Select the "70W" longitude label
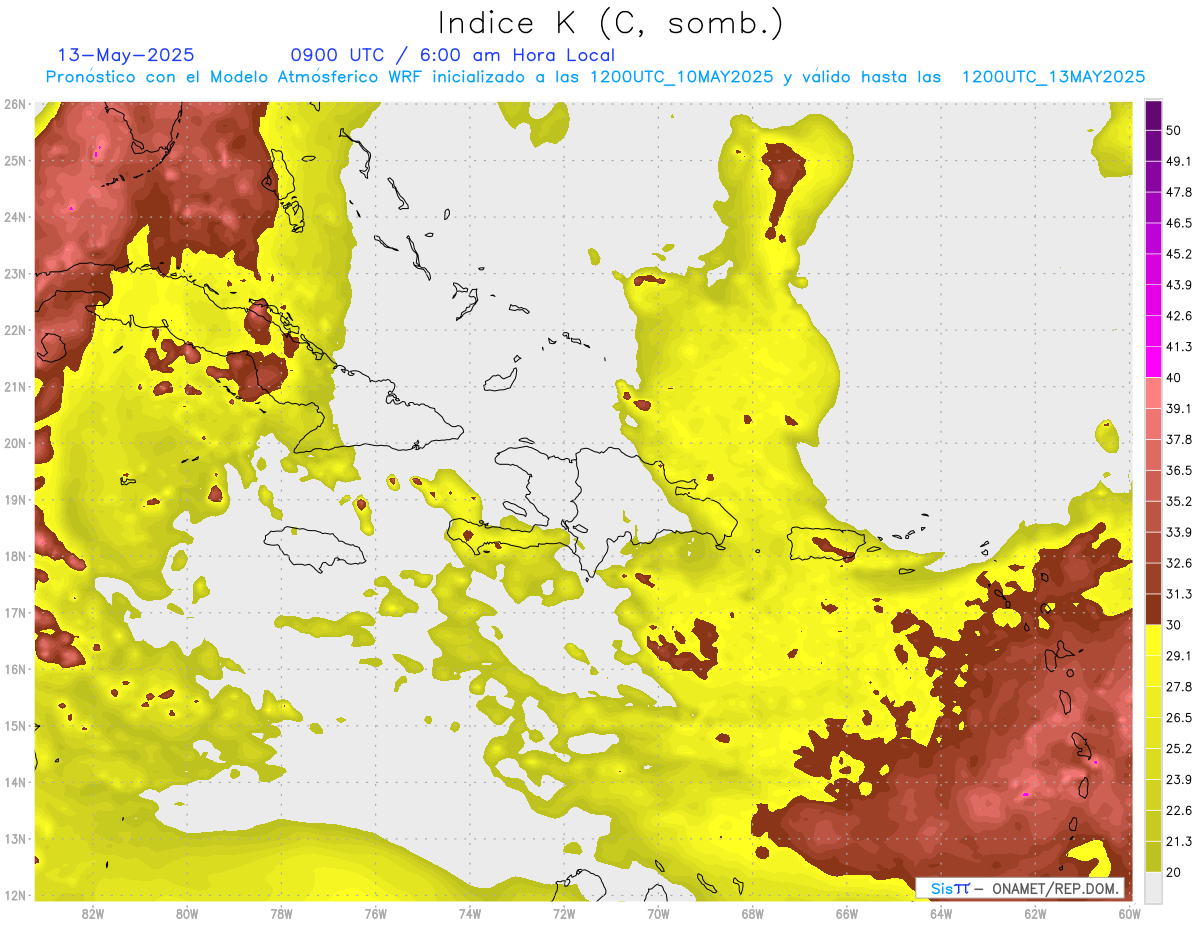 click(658, 913)
